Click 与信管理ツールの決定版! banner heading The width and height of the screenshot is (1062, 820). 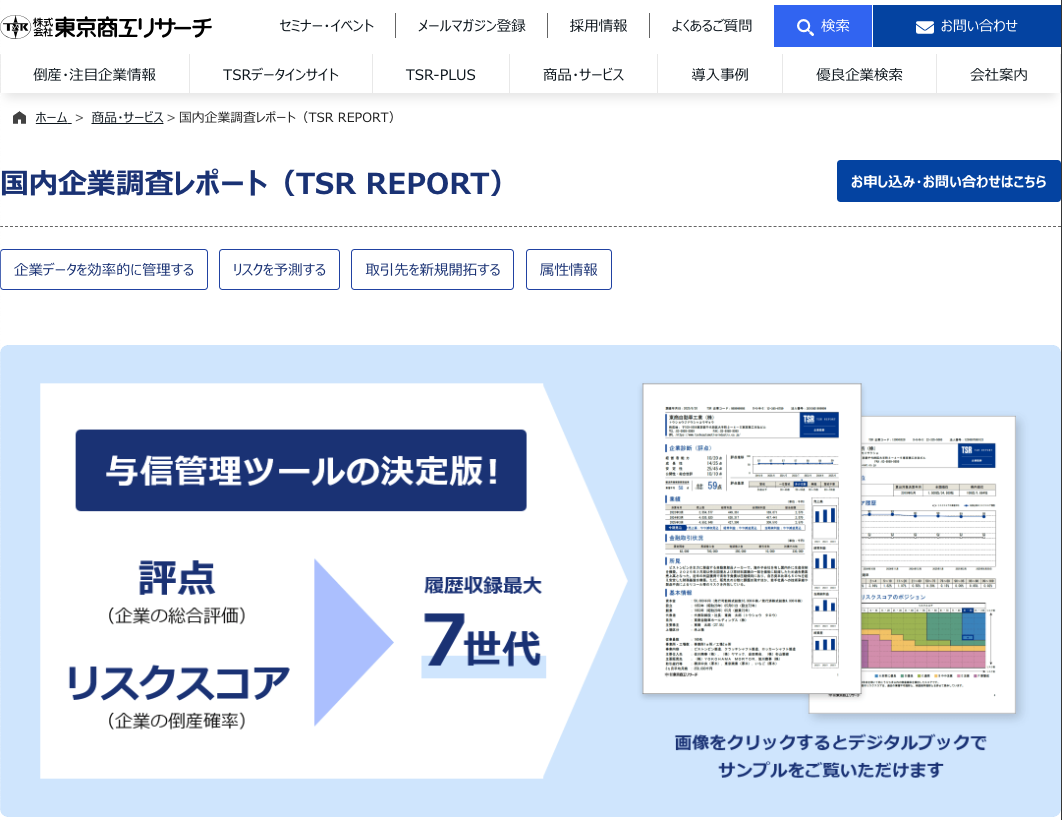(x=301, y=471)
